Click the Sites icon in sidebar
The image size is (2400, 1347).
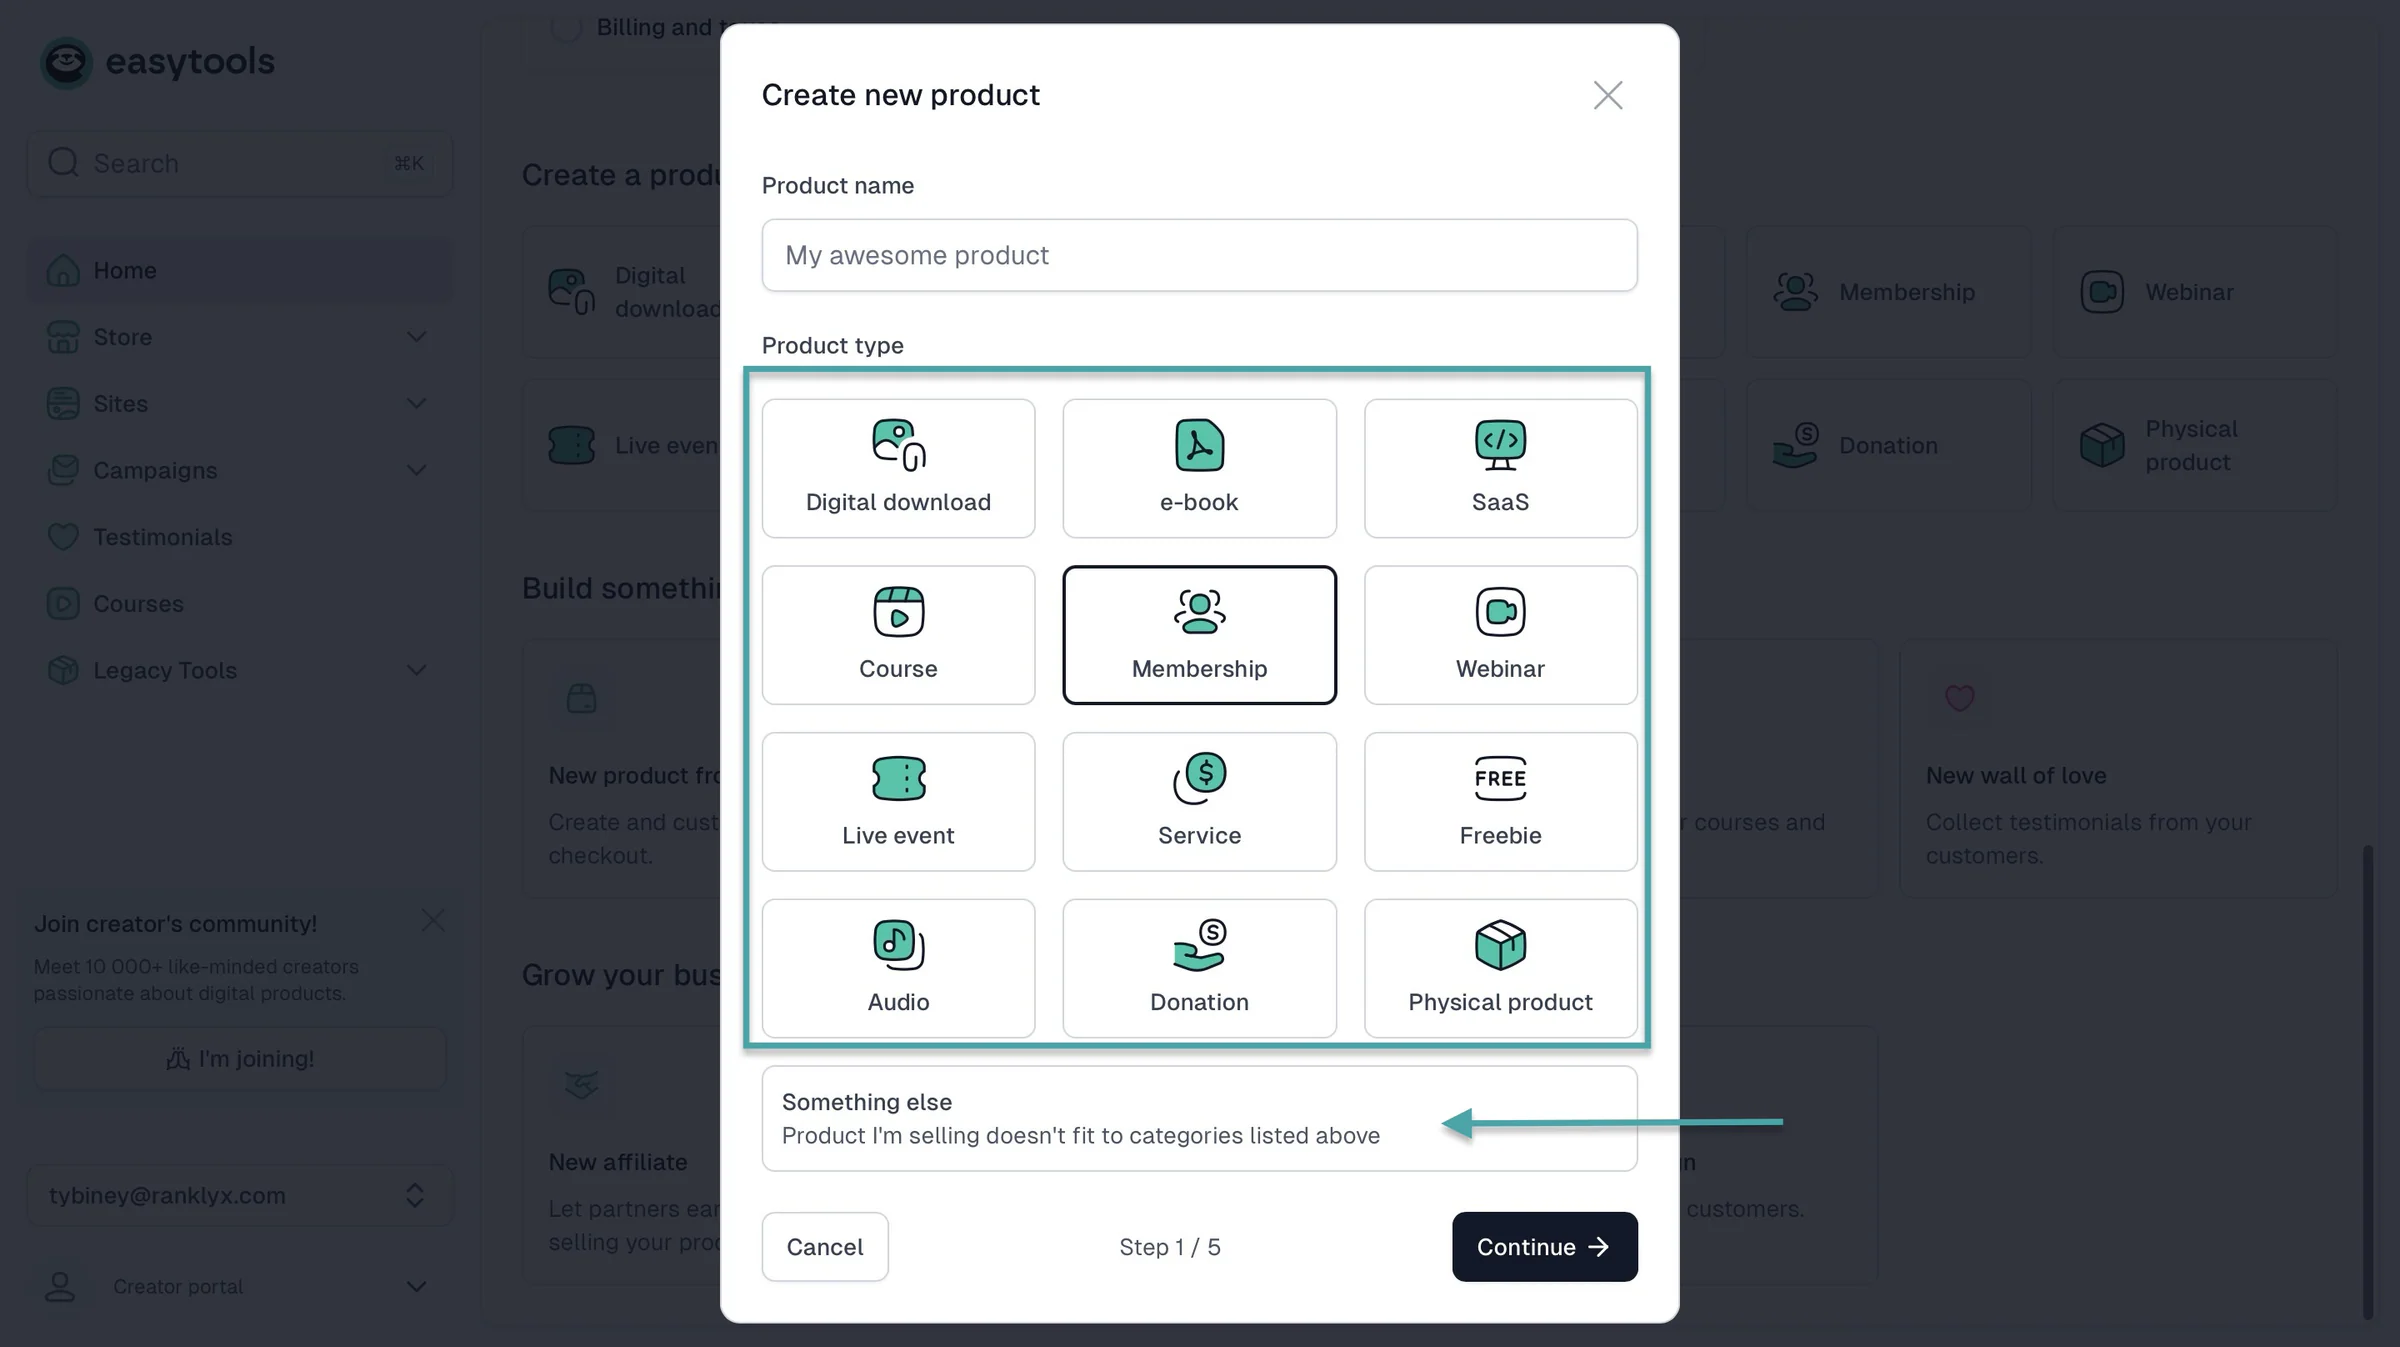pyautogui.click(x=63, y=403)
